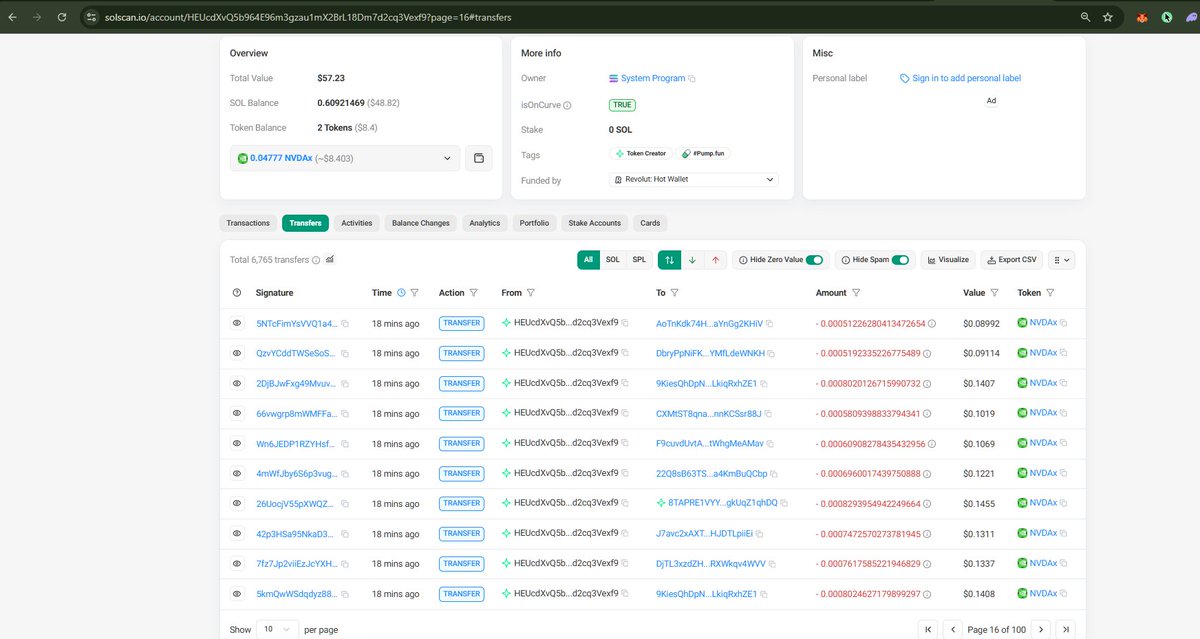Image resolution: width=1200 pixels, height=639 pixels.
Task: Preview transaction QzvYCddTWSeSoS with eye icon
Action: 237,353
